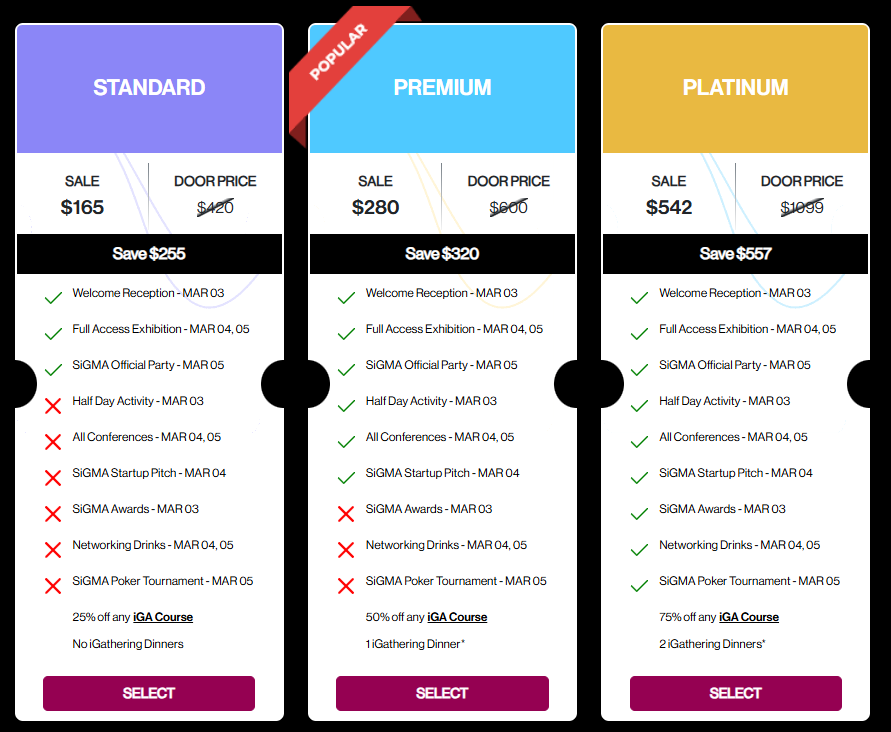Image resolution: width=891 pixels, height=732 pixels.
Task: Click the Save $320 black bar
Action: [442, 254]
